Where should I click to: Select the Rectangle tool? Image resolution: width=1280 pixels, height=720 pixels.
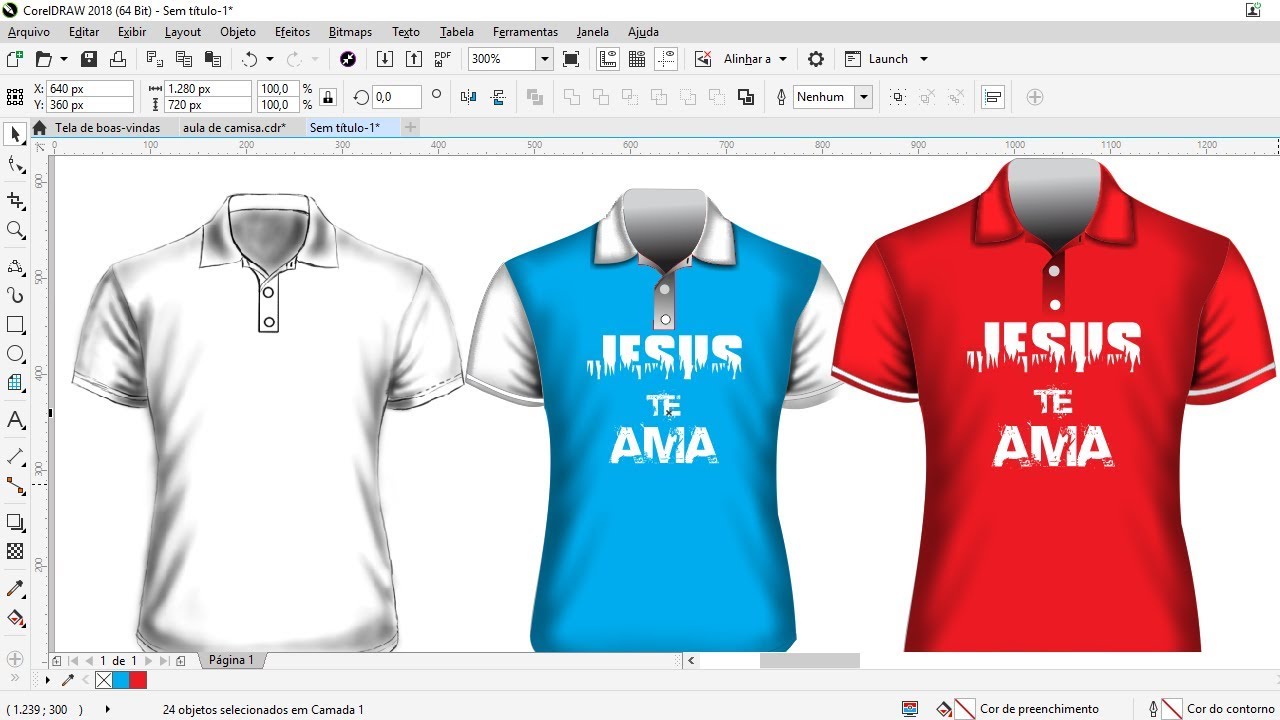coord(15,325)
